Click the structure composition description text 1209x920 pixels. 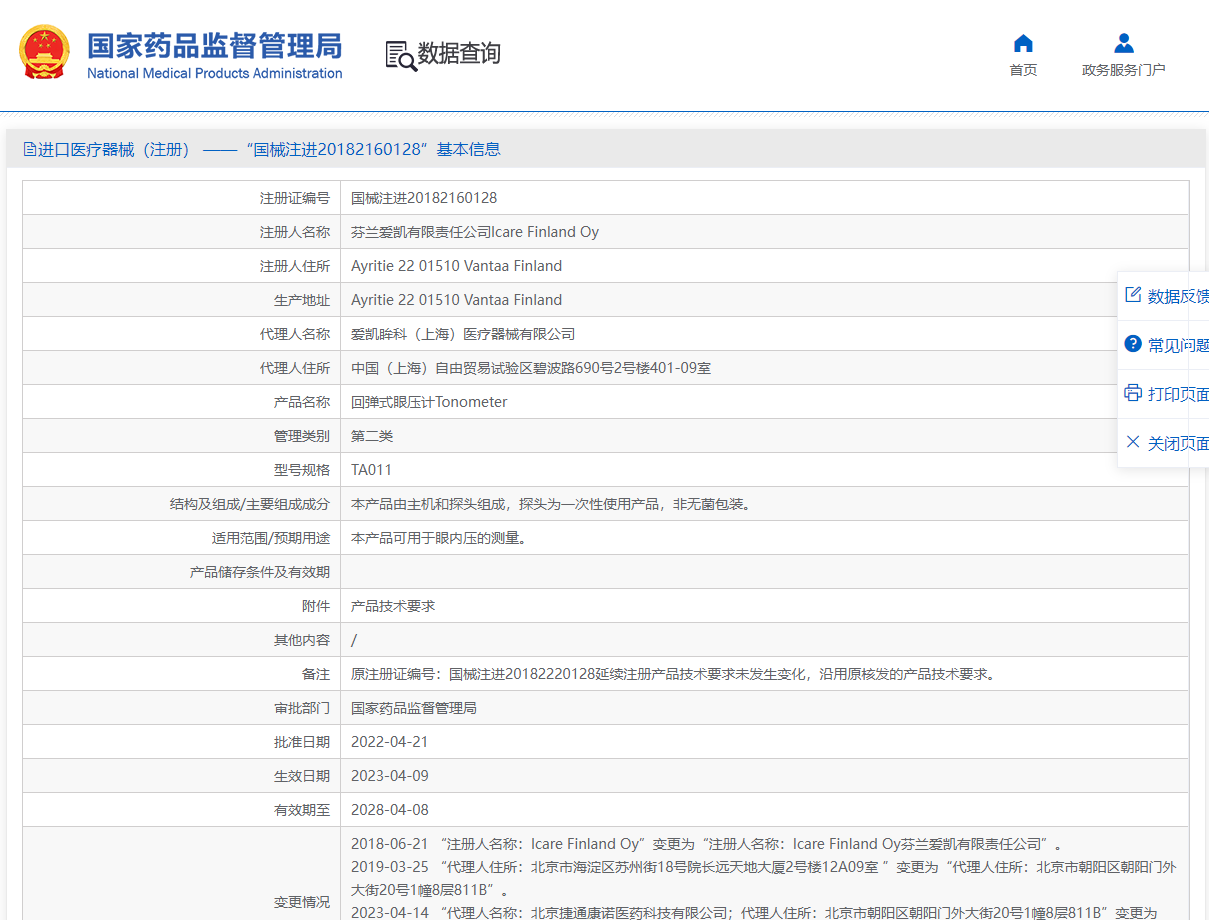[553, 504]
